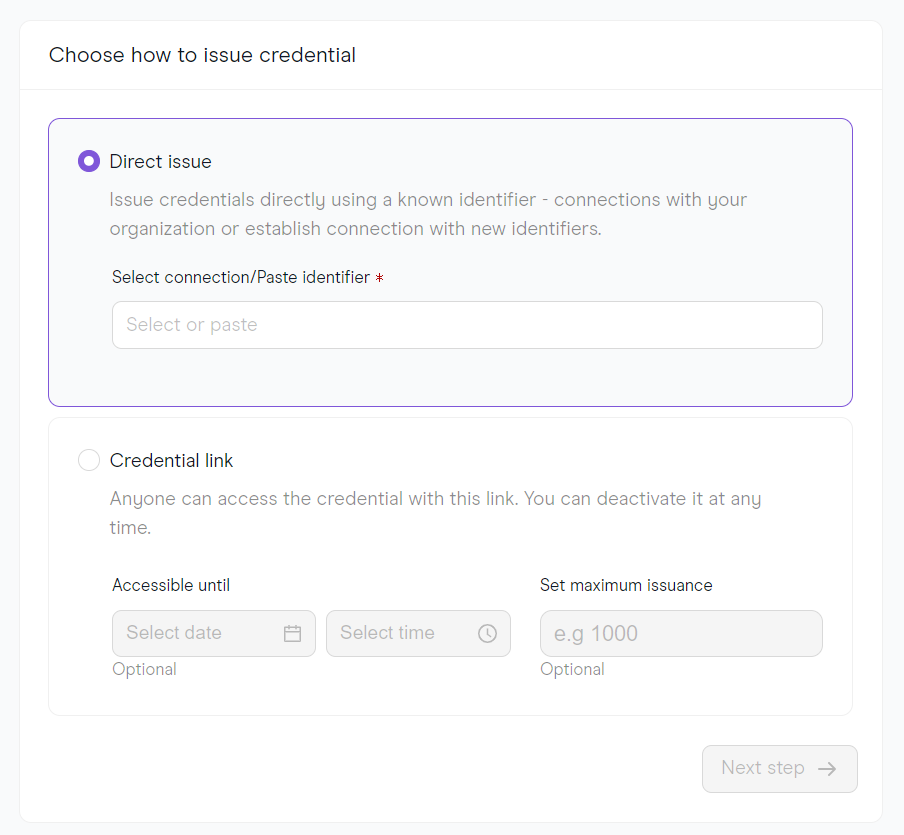Click the arrow icon on Next step

(827, 769)
